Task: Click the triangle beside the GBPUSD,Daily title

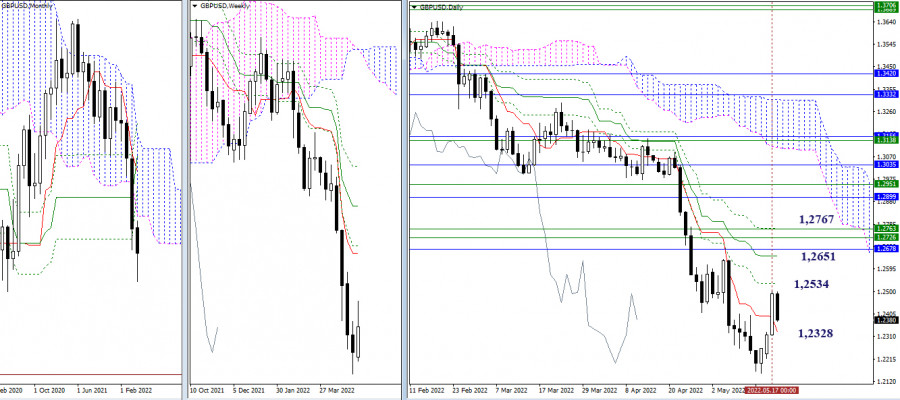Action: [x=415, y=7]
